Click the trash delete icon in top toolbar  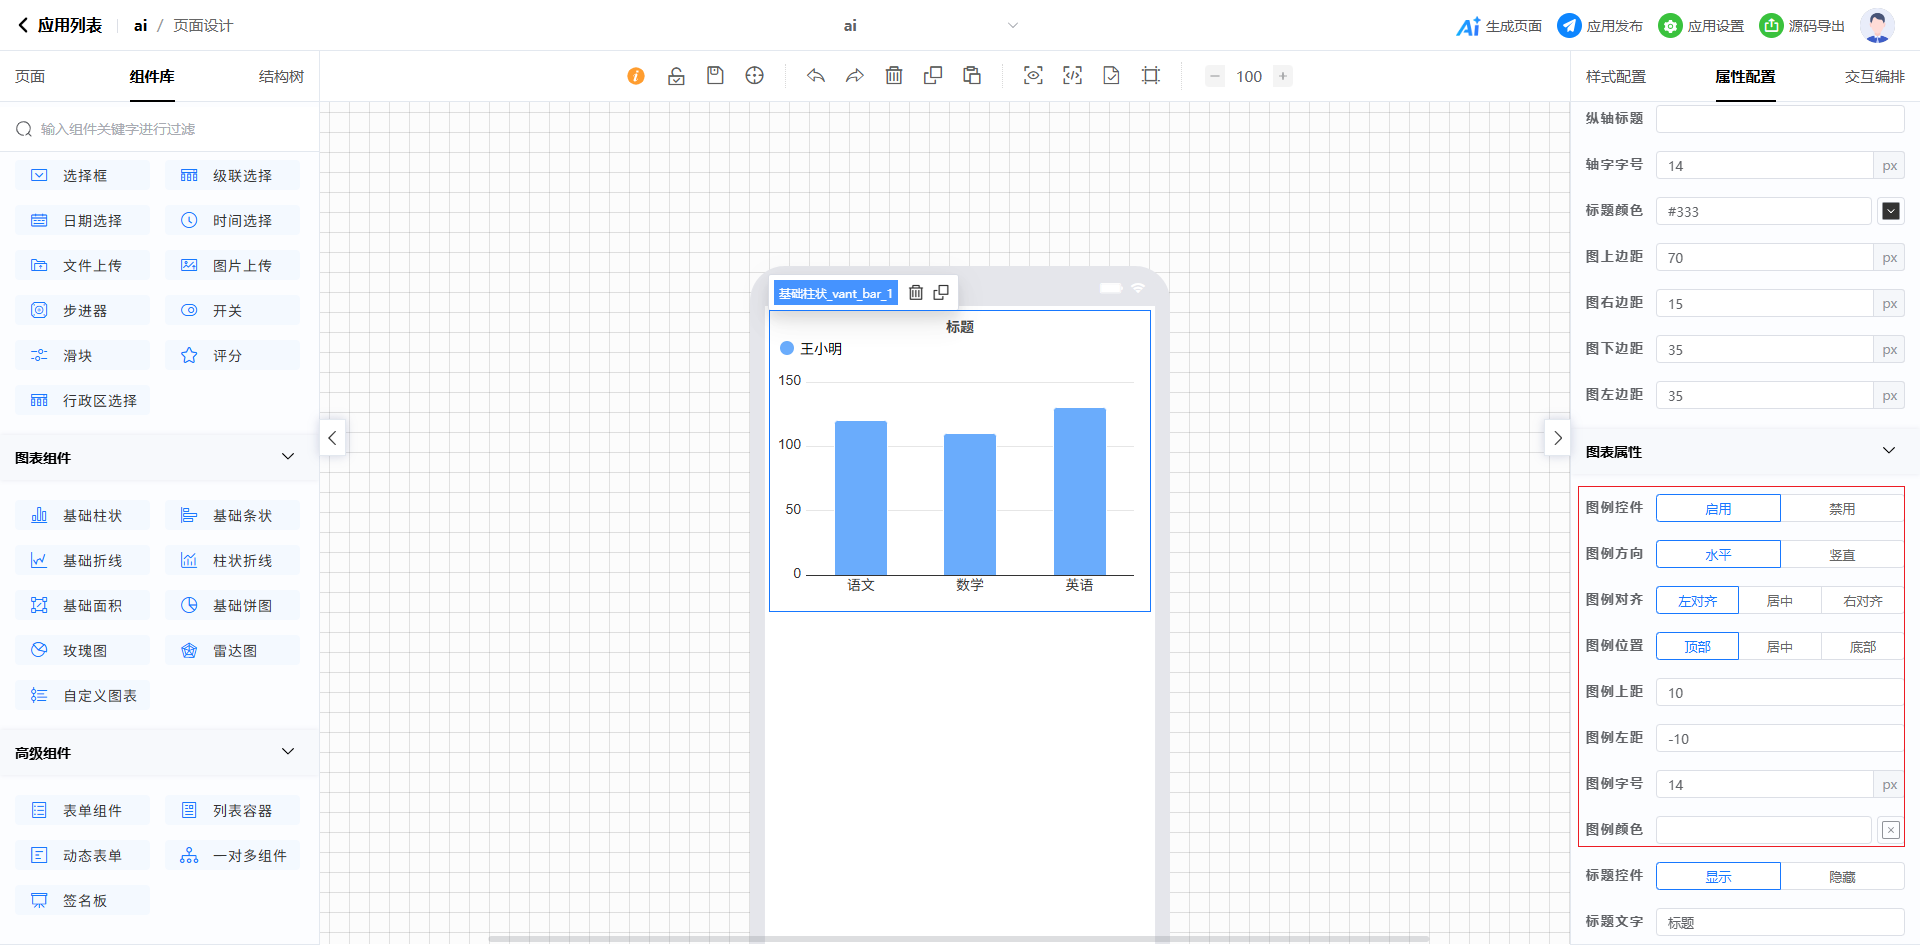(x=894, y=76)
